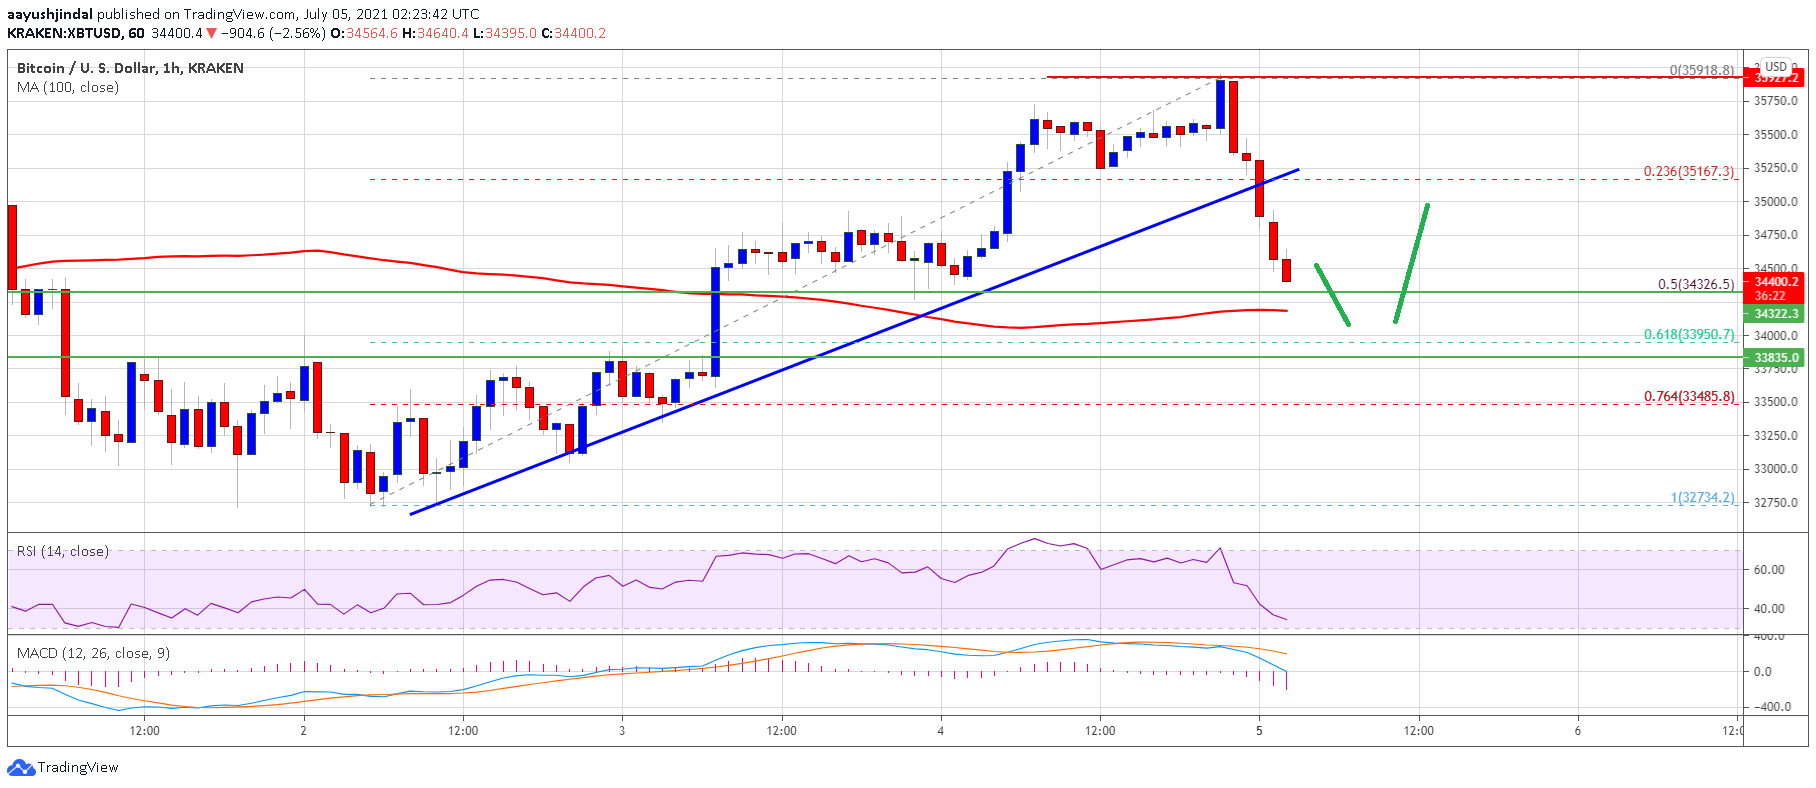Click the red top price tag near 35918
1816x788 pixels.
[x=1775, y=78]
